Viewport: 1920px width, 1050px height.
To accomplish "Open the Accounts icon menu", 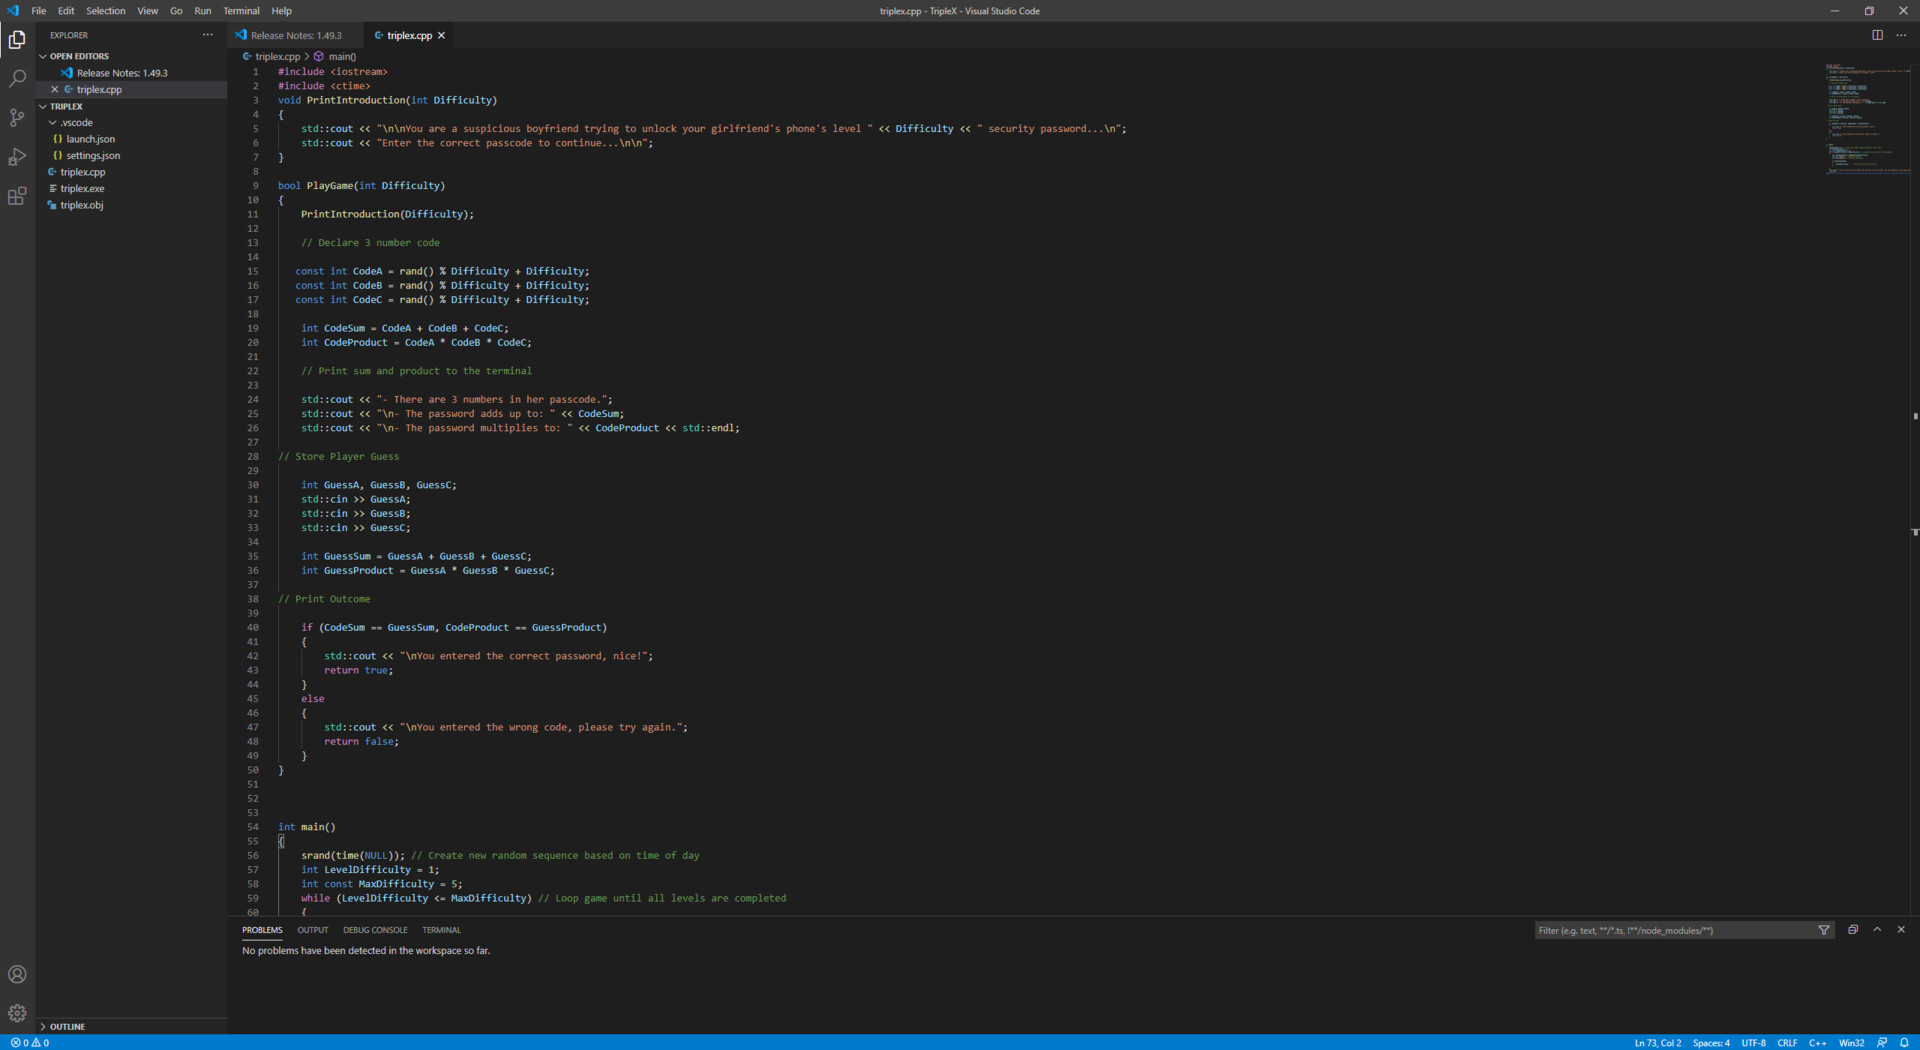I will point(17,974).
